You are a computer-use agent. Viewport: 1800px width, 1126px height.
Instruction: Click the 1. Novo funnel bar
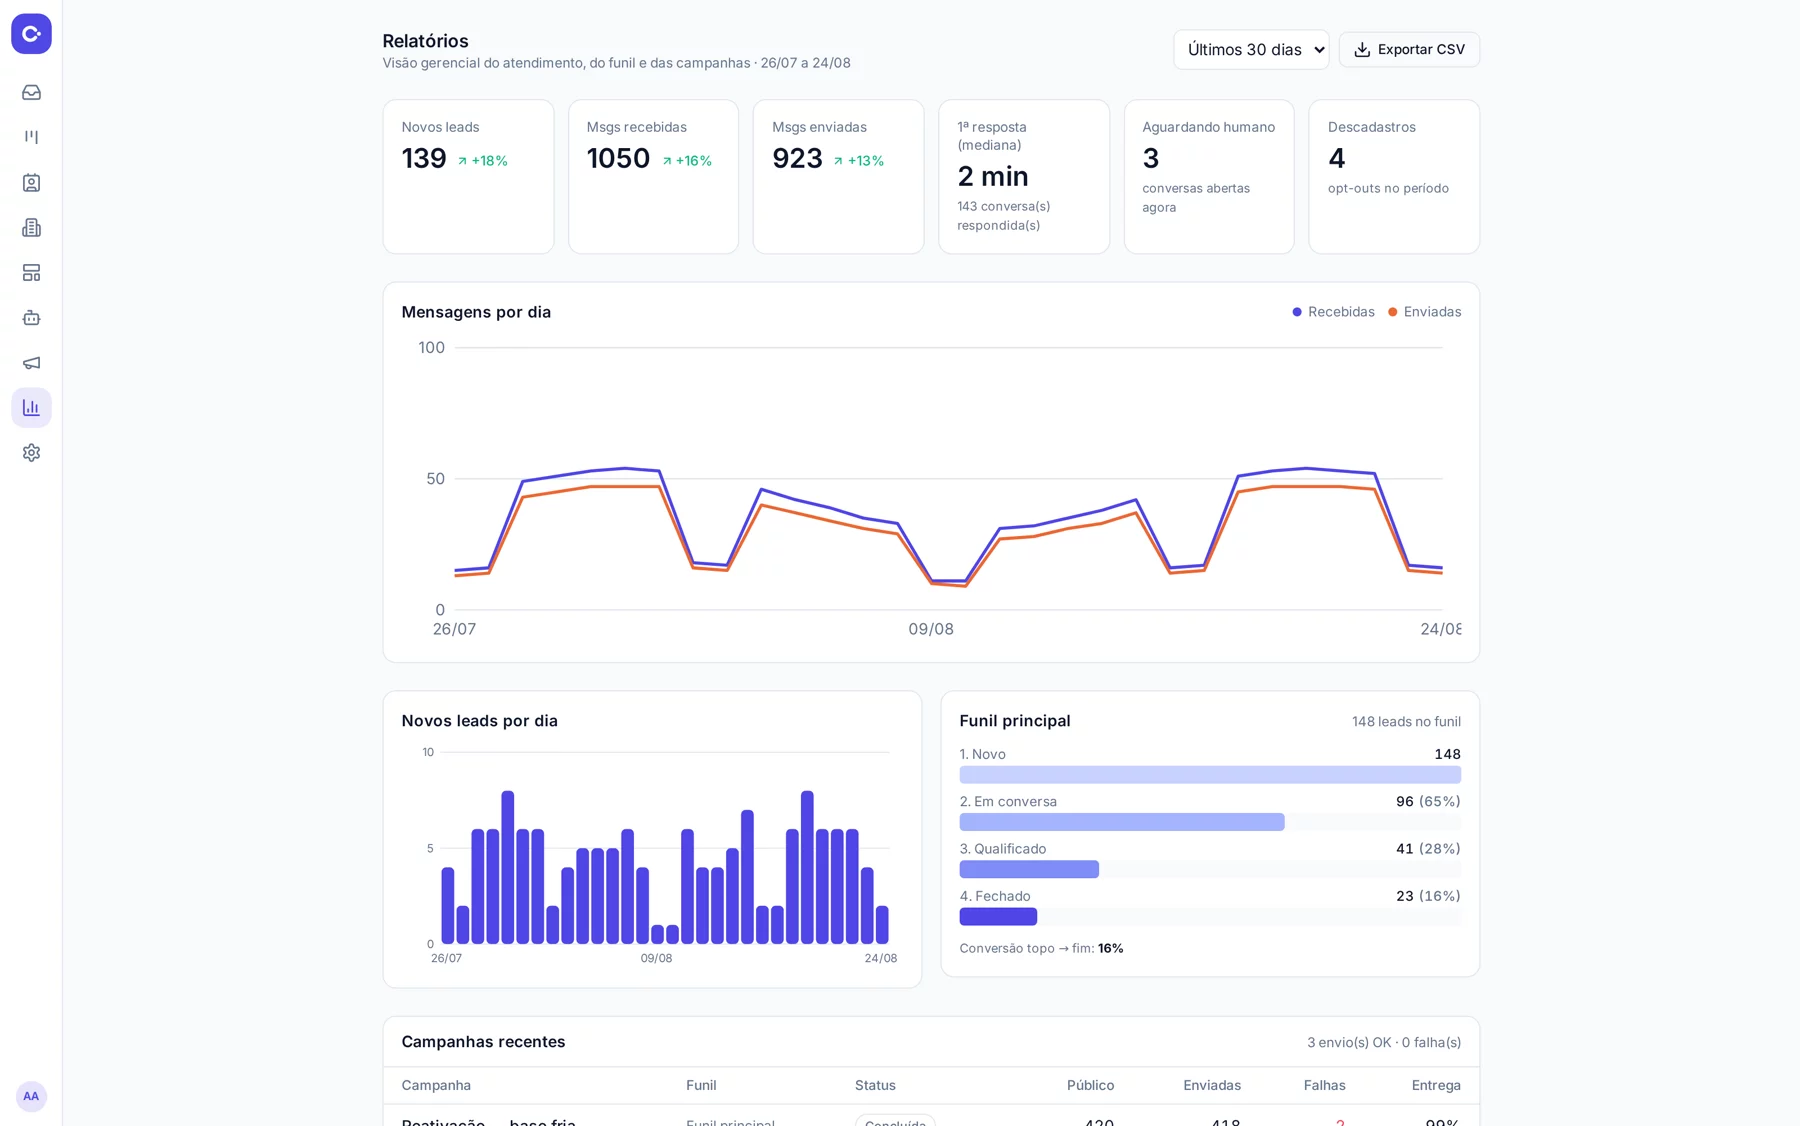point(1210,775)
